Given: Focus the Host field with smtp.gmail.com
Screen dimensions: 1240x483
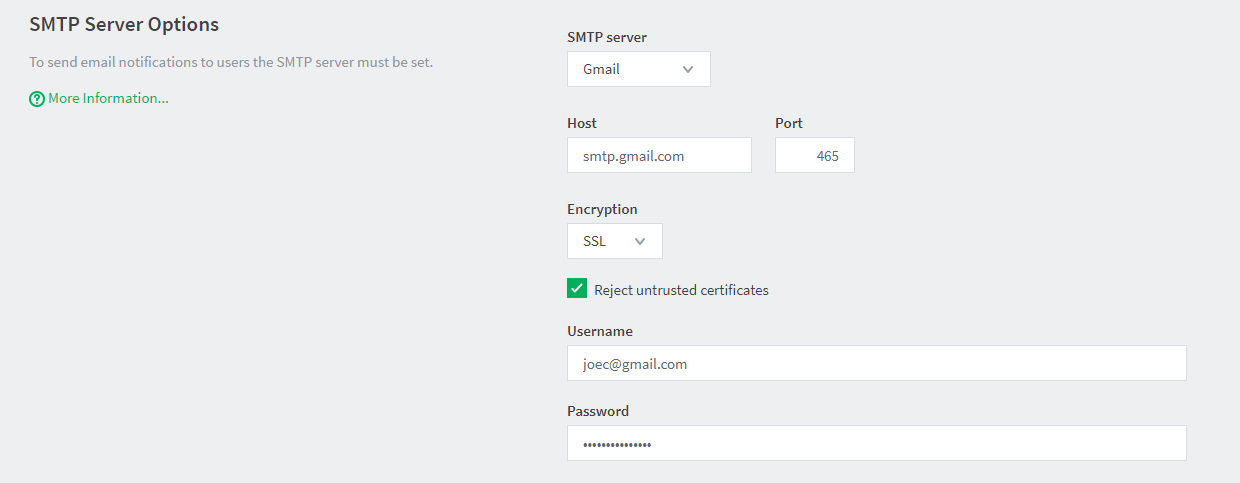Looking at the screenshot, I should click(x=659, y=155).
